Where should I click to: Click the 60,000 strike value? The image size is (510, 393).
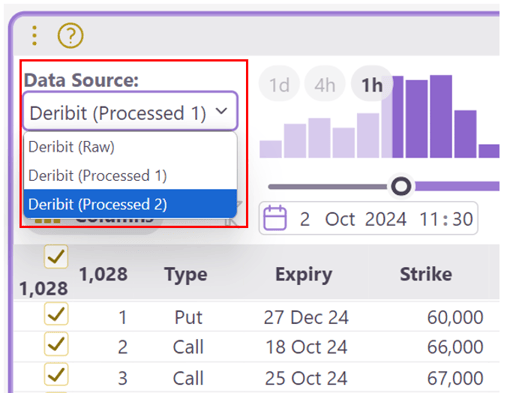455,317
